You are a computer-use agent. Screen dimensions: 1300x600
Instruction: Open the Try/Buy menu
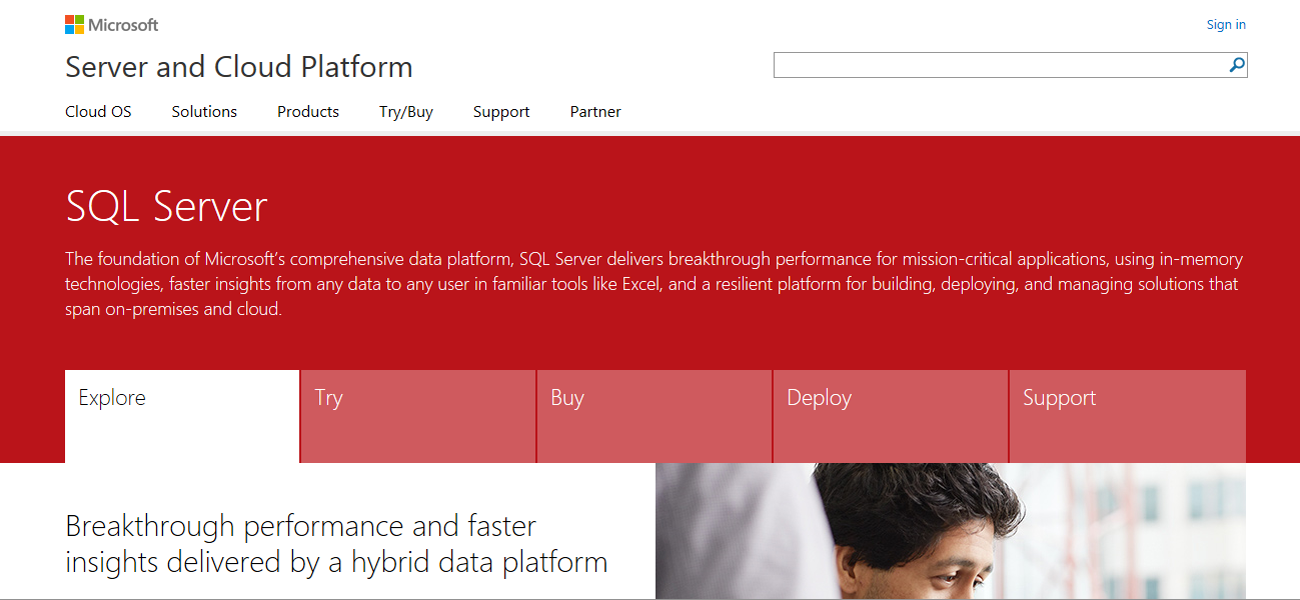(406, 112)
